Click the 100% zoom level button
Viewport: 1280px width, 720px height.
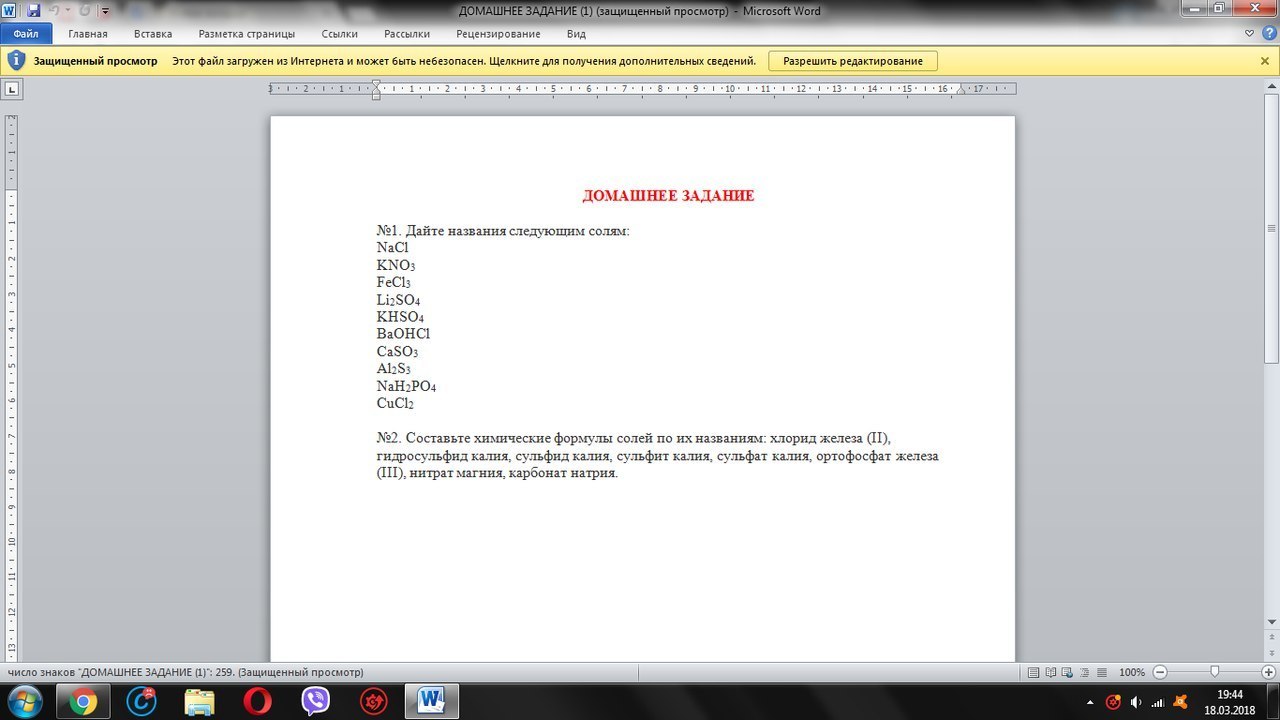[1132, 673]
